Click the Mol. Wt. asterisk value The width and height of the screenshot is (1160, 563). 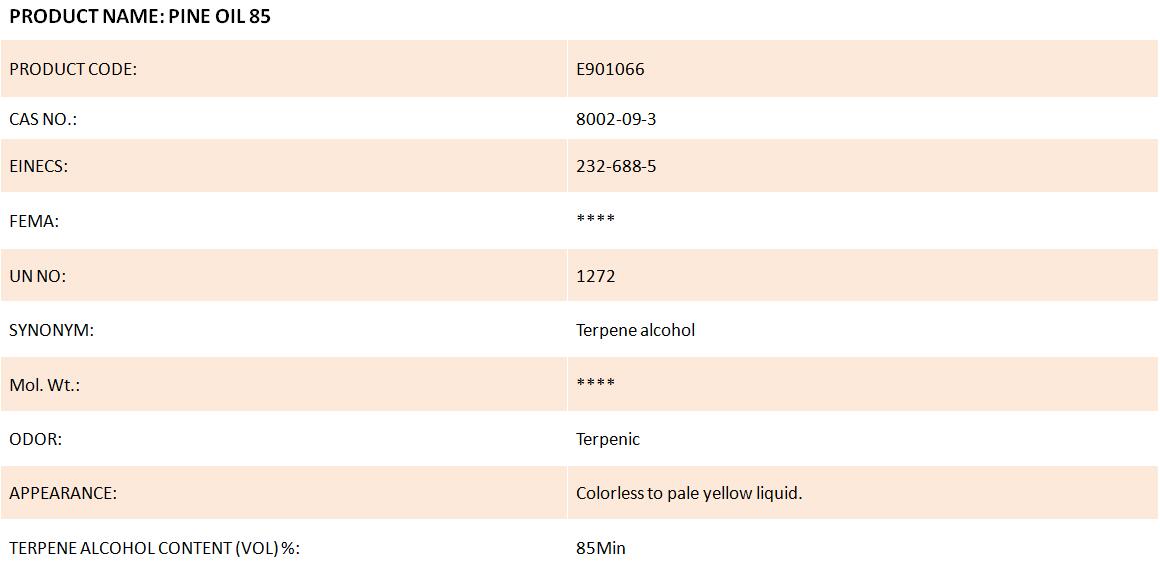pyautogui.click(x=596, y=382)
